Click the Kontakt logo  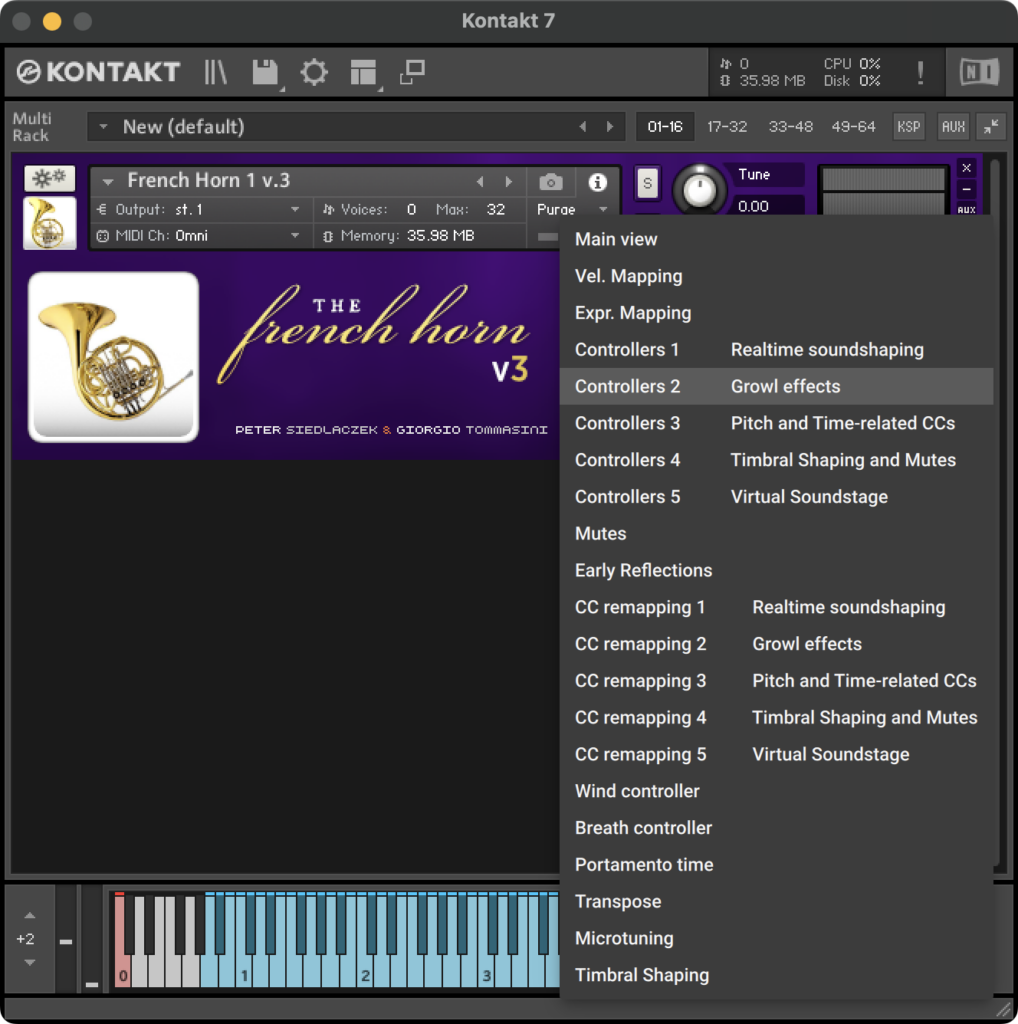click(x=99, y=72)
